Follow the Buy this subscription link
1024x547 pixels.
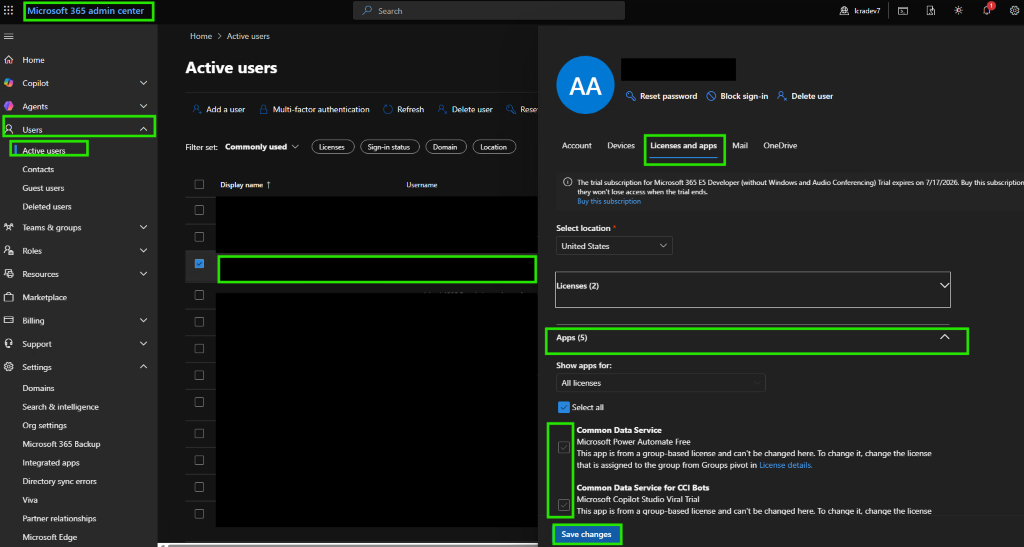pos(609,202)
